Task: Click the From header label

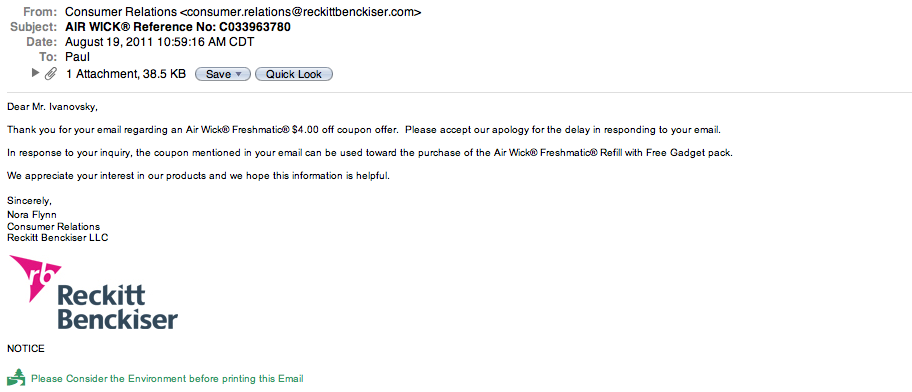Action: 40,12
